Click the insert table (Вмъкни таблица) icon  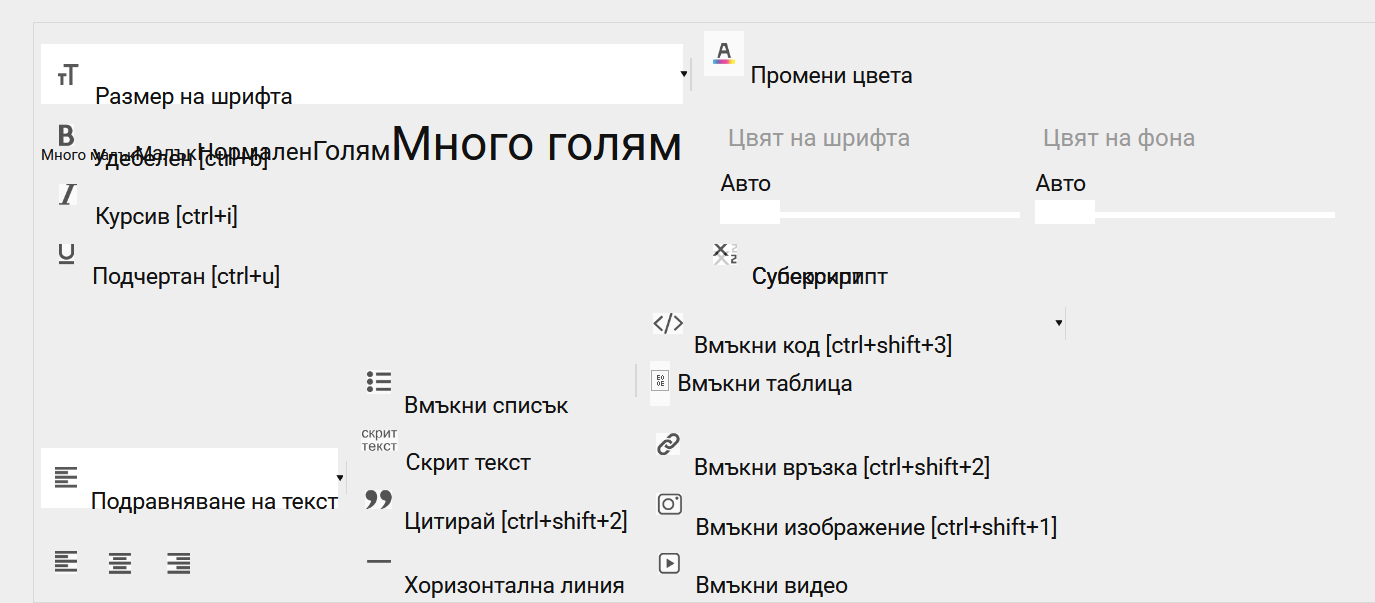click(660, 382)
